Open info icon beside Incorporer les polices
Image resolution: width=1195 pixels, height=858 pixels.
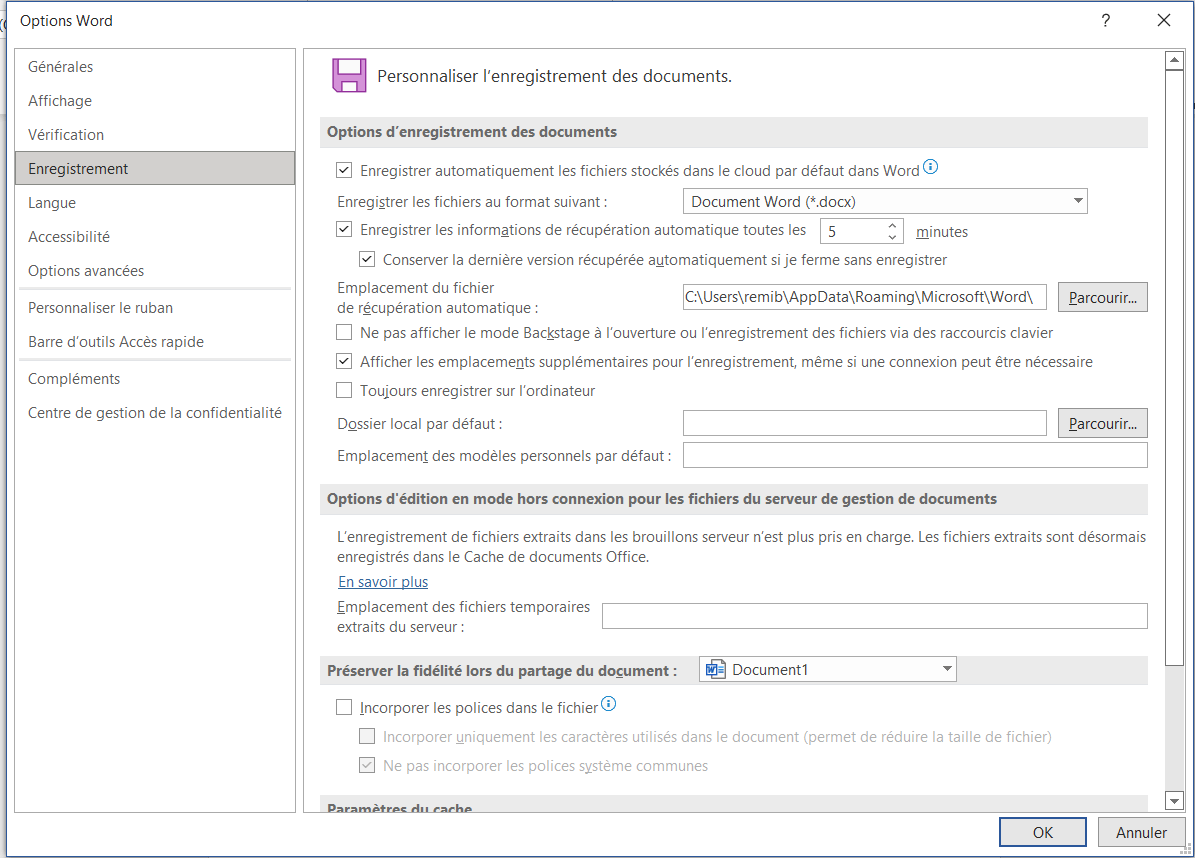[608, 703]
